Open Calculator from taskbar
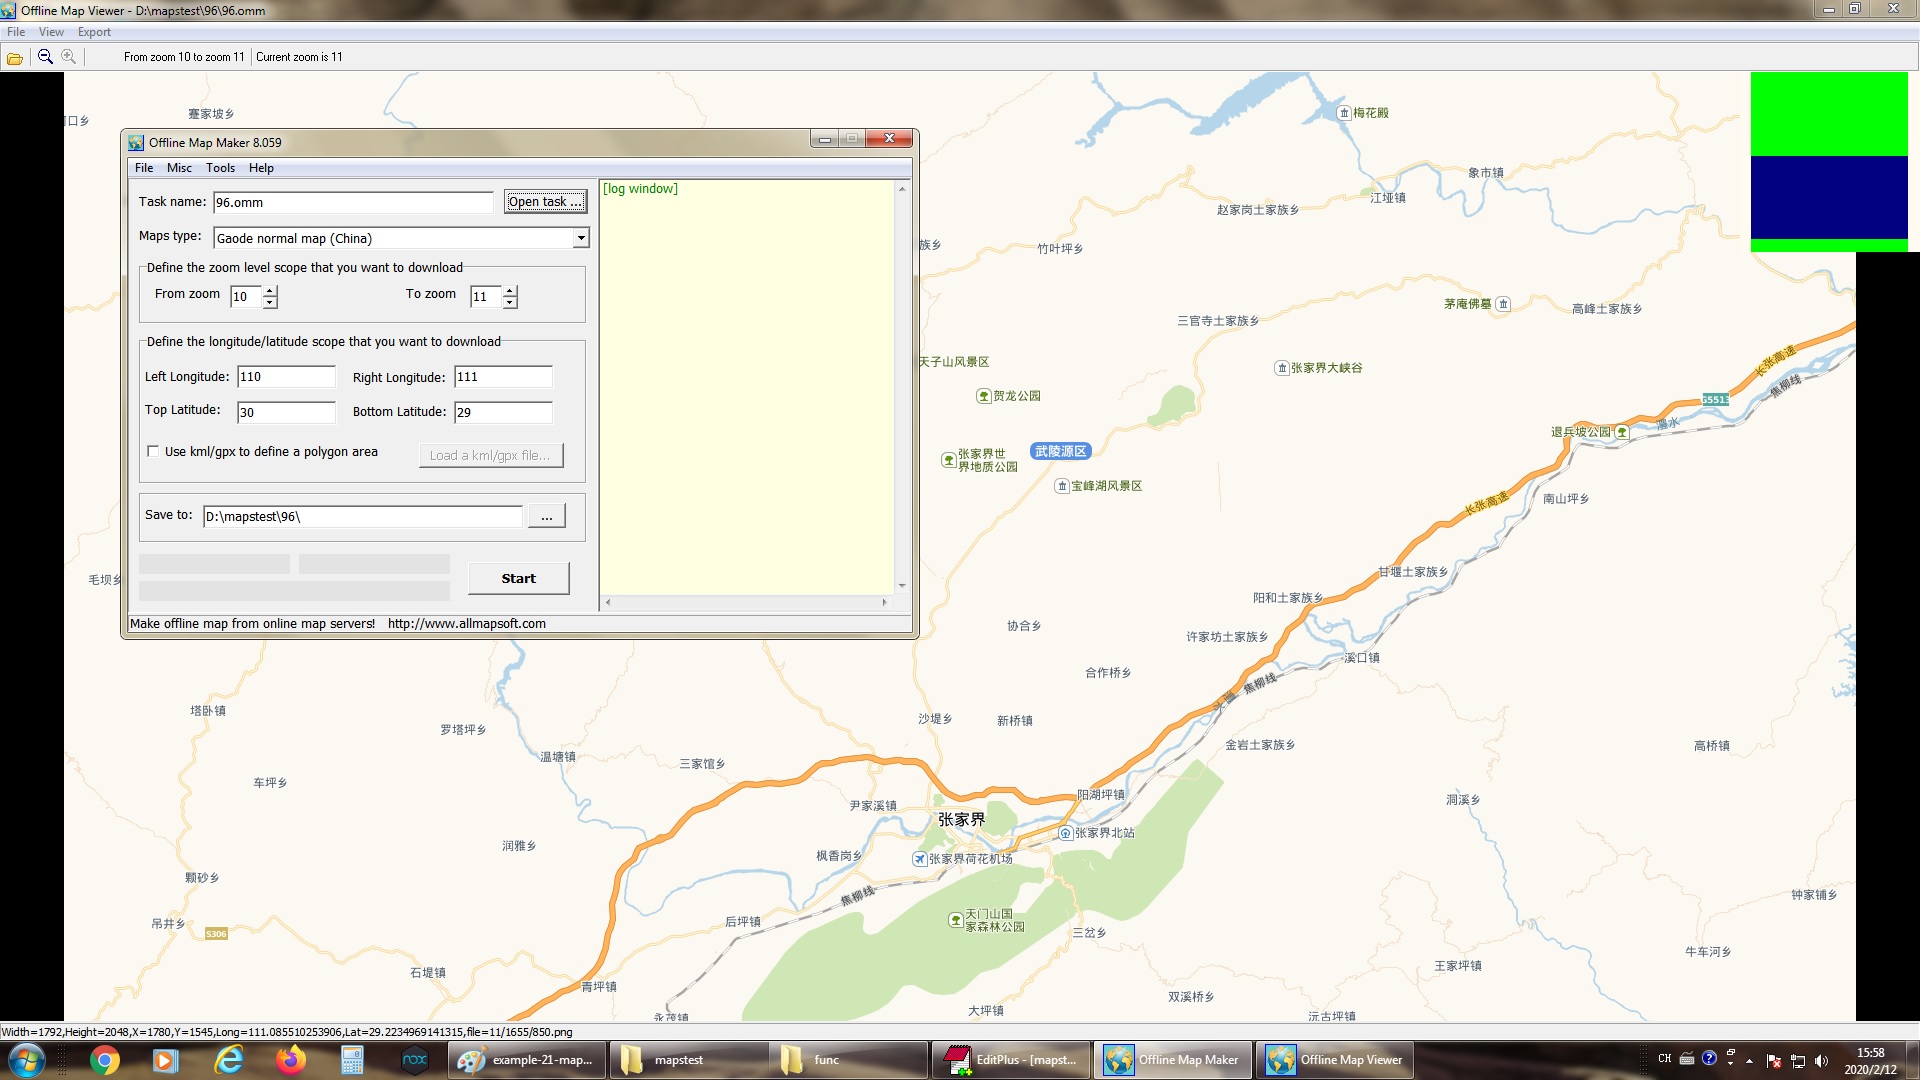 pos(352,1060)
